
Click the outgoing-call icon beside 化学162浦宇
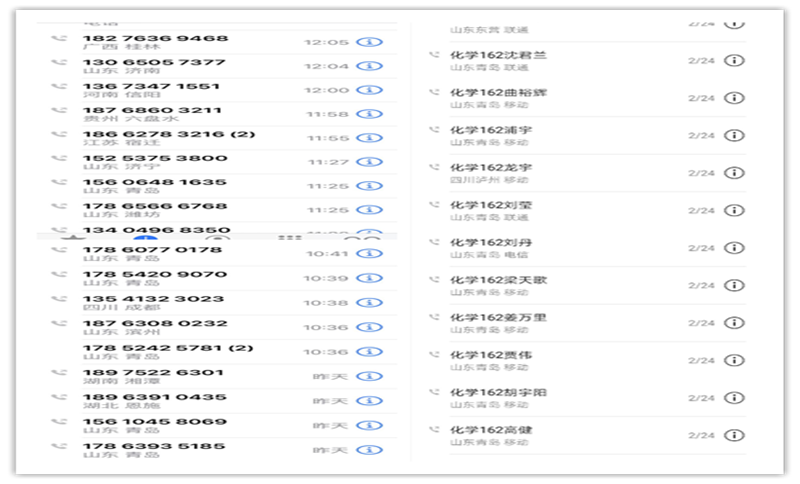click(434, 130)
